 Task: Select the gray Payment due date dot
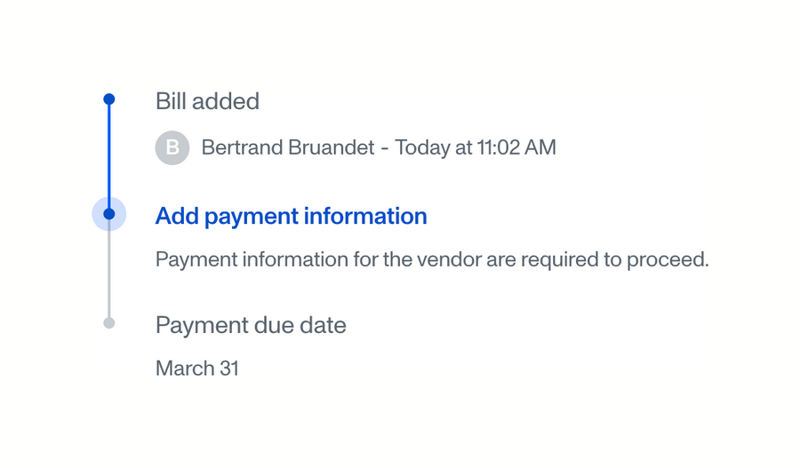(x=109, y=323)
